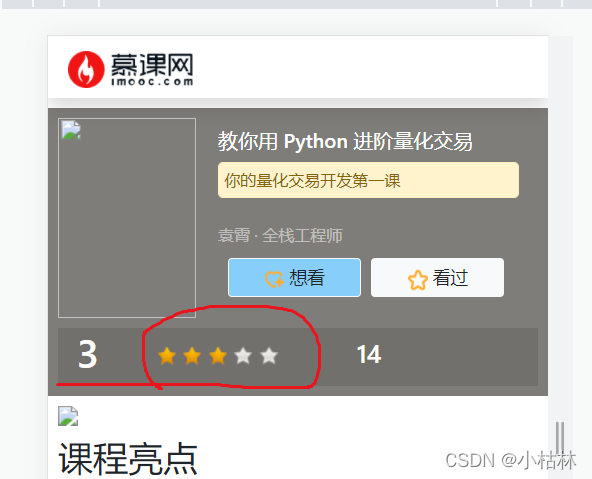Click the 看过 watched button

point(437,277)
